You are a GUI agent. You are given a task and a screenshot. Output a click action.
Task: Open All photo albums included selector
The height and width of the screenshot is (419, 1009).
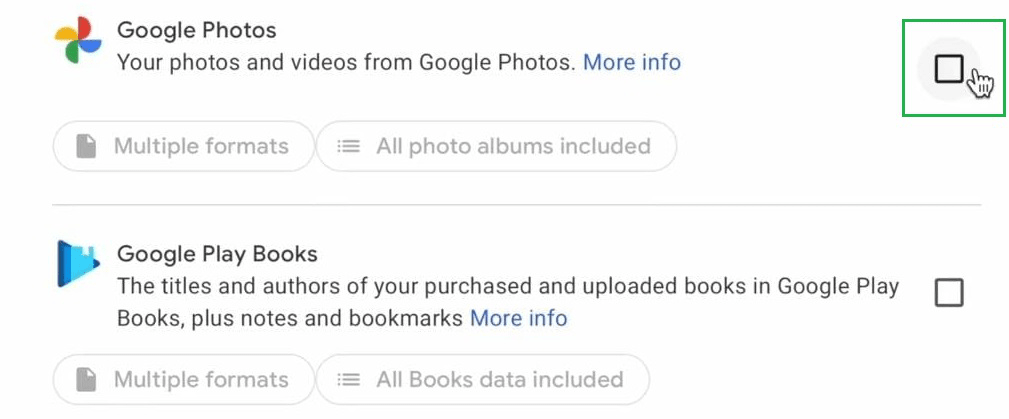pos(496,147)
